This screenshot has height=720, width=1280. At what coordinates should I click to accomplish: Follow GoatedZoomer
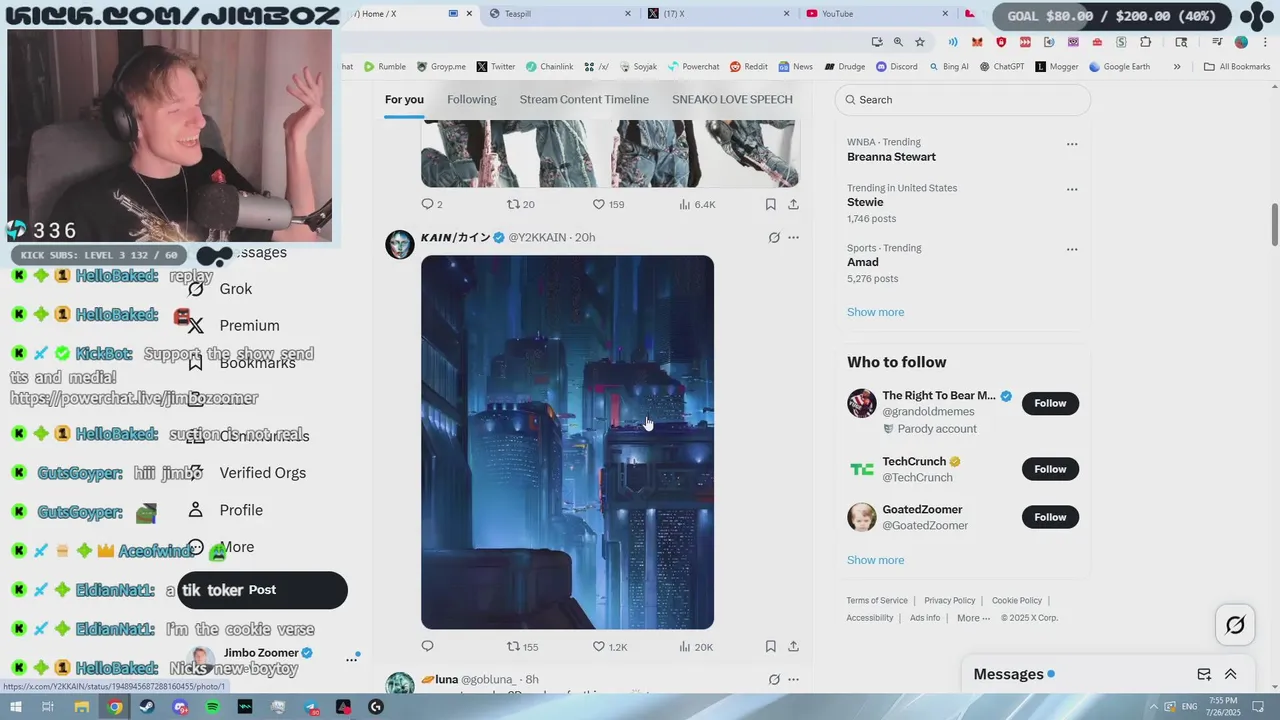1050,517
